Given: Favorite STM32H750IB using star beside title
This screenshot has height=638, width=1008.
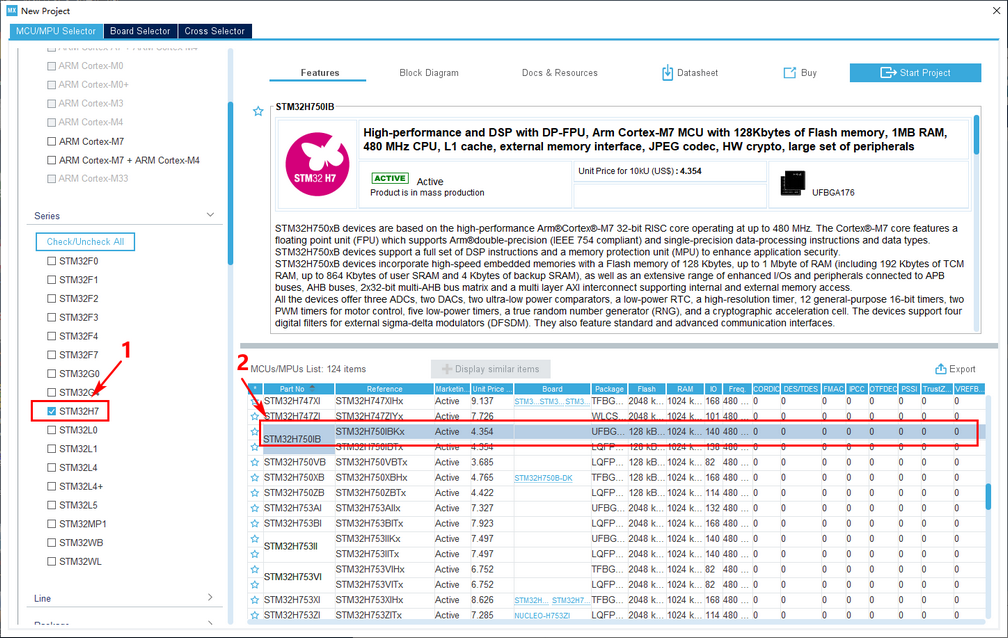Looking at the screenshot, I should point(258,110).
